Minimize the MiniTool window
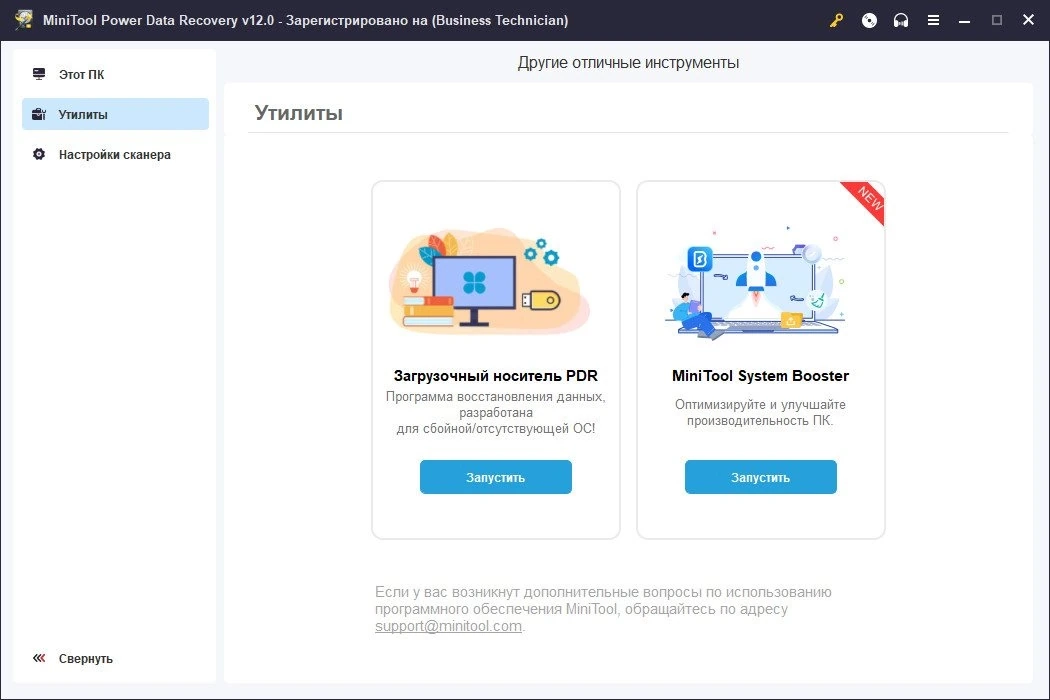Viewport: 1050px width, 700px height. tap(964, 20)
